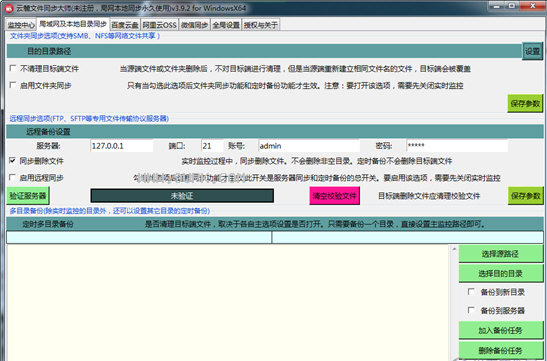This screenshot has width=547, height=361.
Task: Select the 局域网及本地目录同步 tab
Action: coord(73,24)
